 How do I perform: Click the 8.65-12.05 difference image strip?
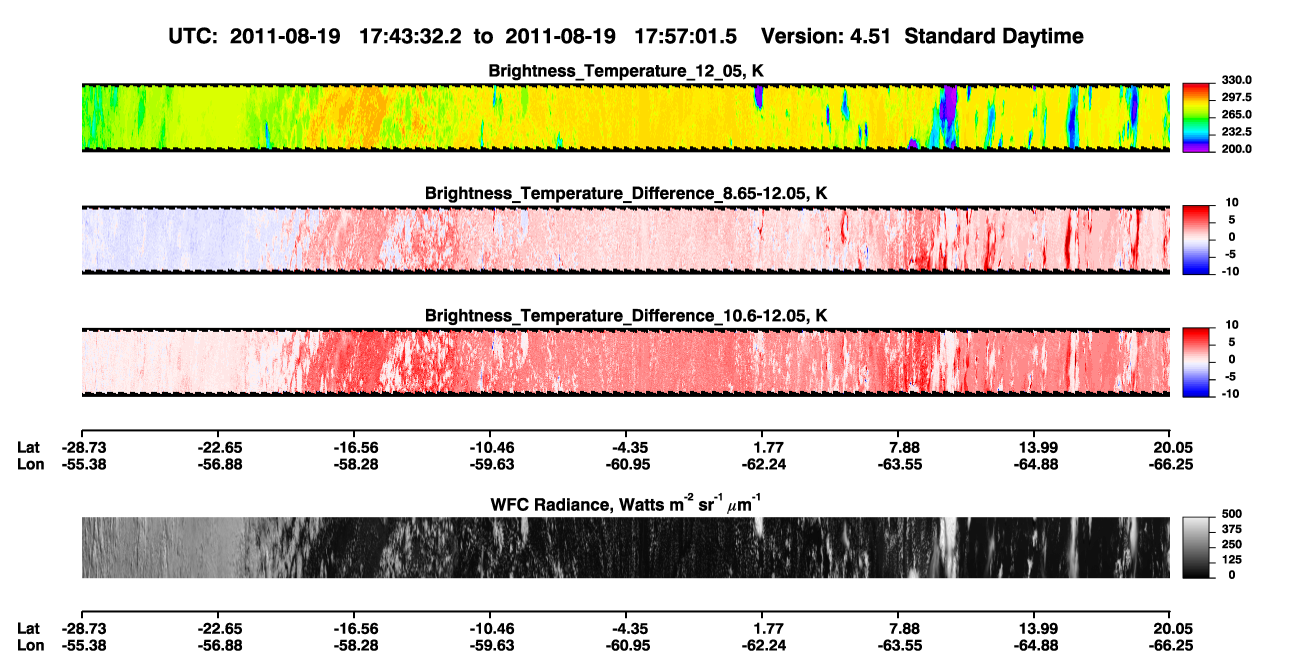[x=626, y=240]
